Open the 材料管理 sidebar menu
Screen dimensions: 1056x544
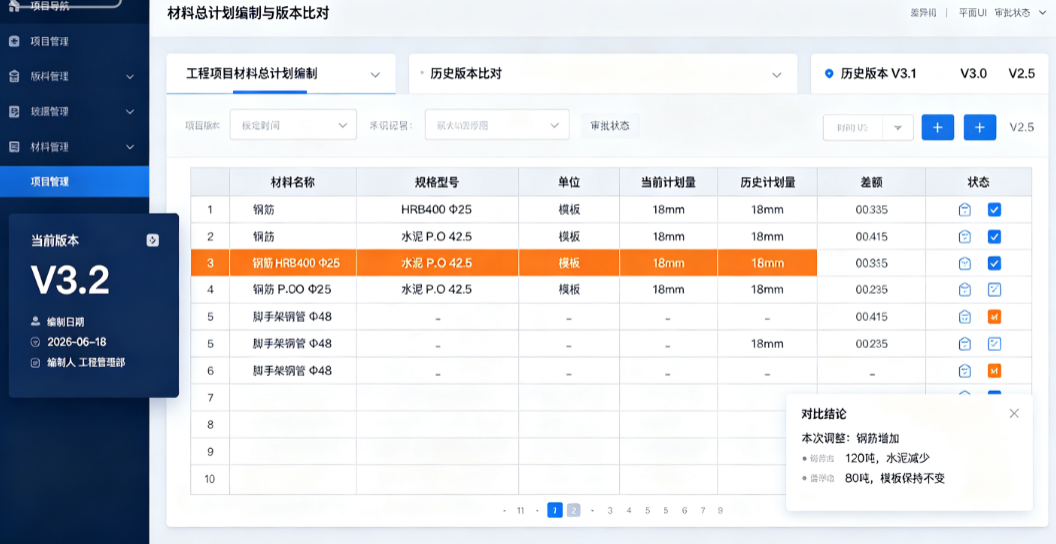tap(74, 147)
